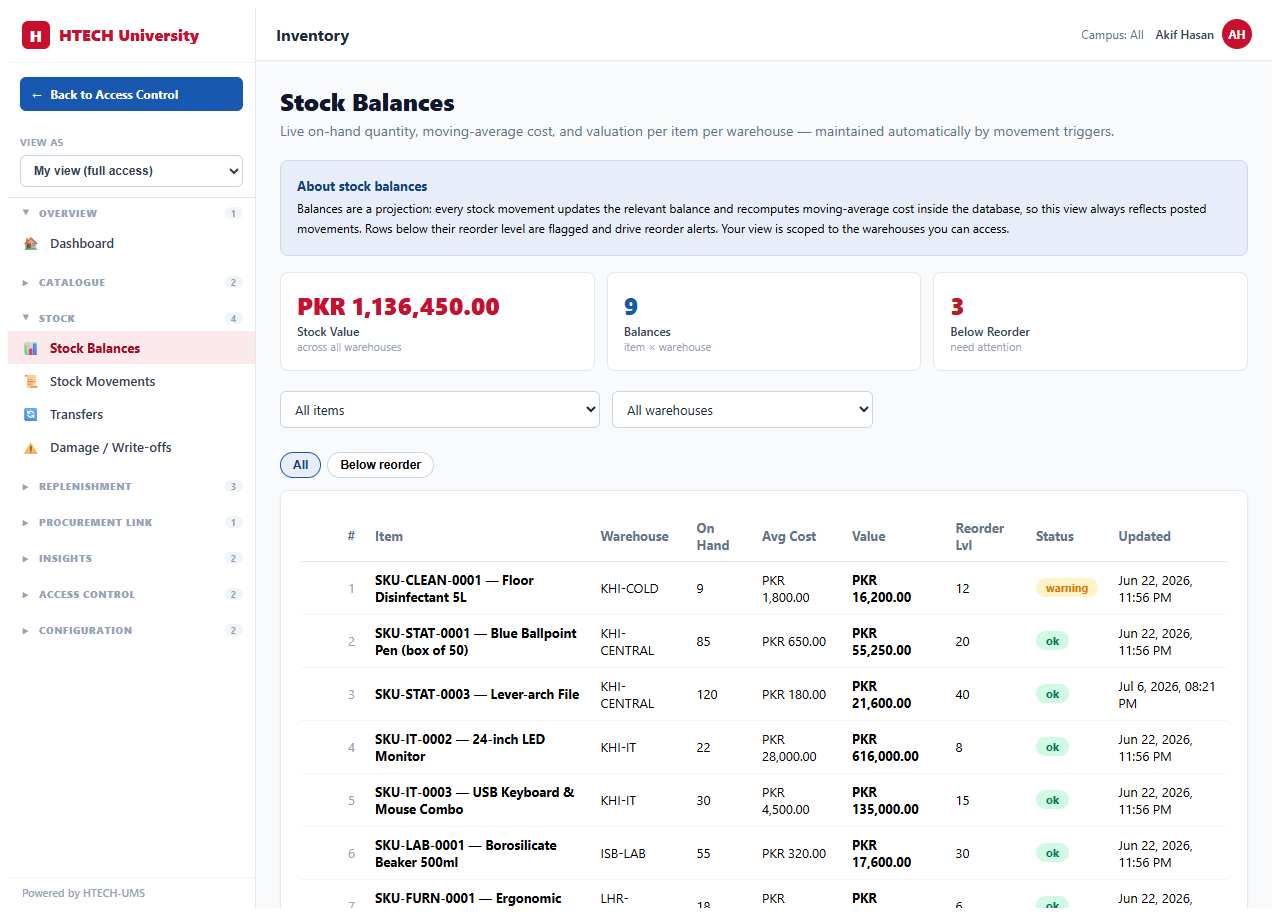Open Stock Movements page
This screenshot has width=1280, height=916.
pos(131,381)
